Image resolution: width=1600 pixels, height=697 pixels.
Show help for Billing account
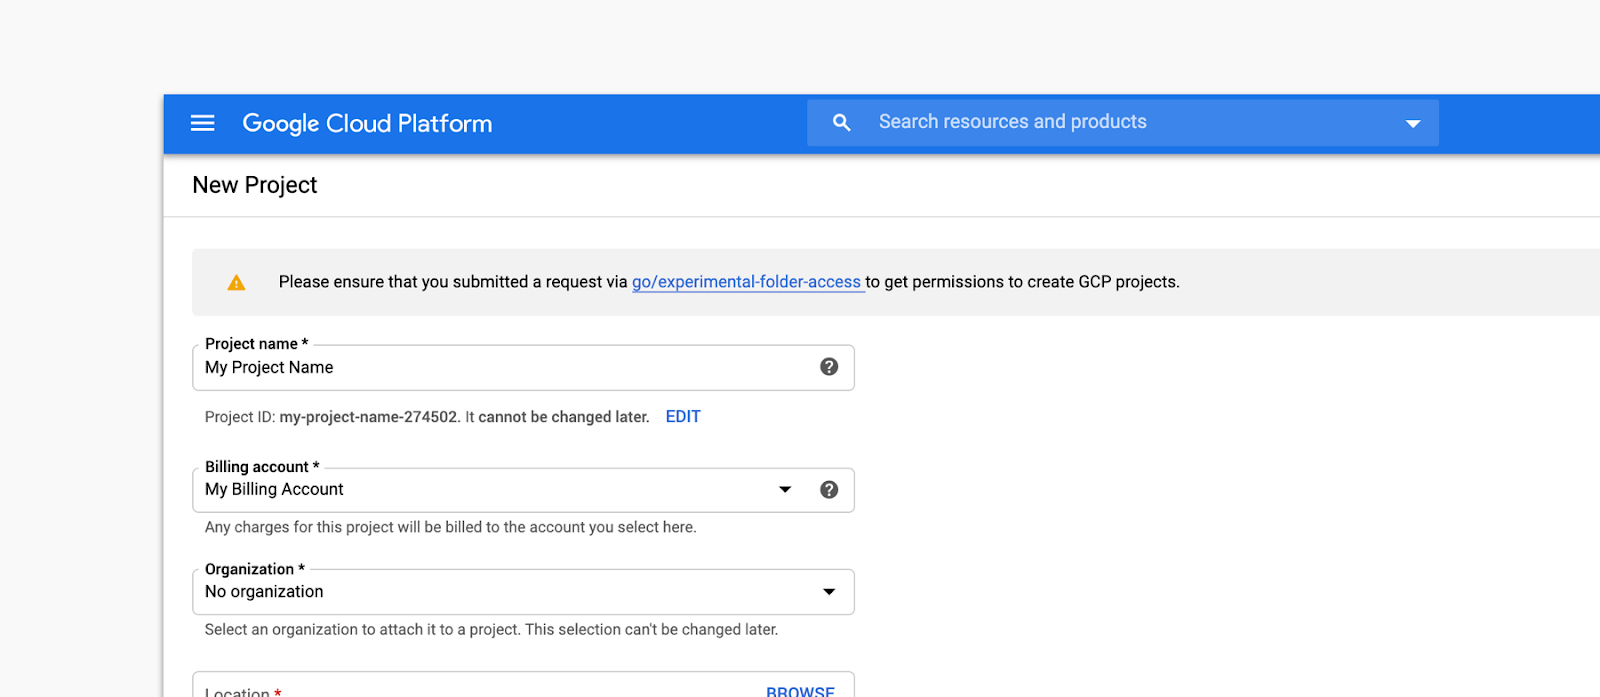(829, 490)
